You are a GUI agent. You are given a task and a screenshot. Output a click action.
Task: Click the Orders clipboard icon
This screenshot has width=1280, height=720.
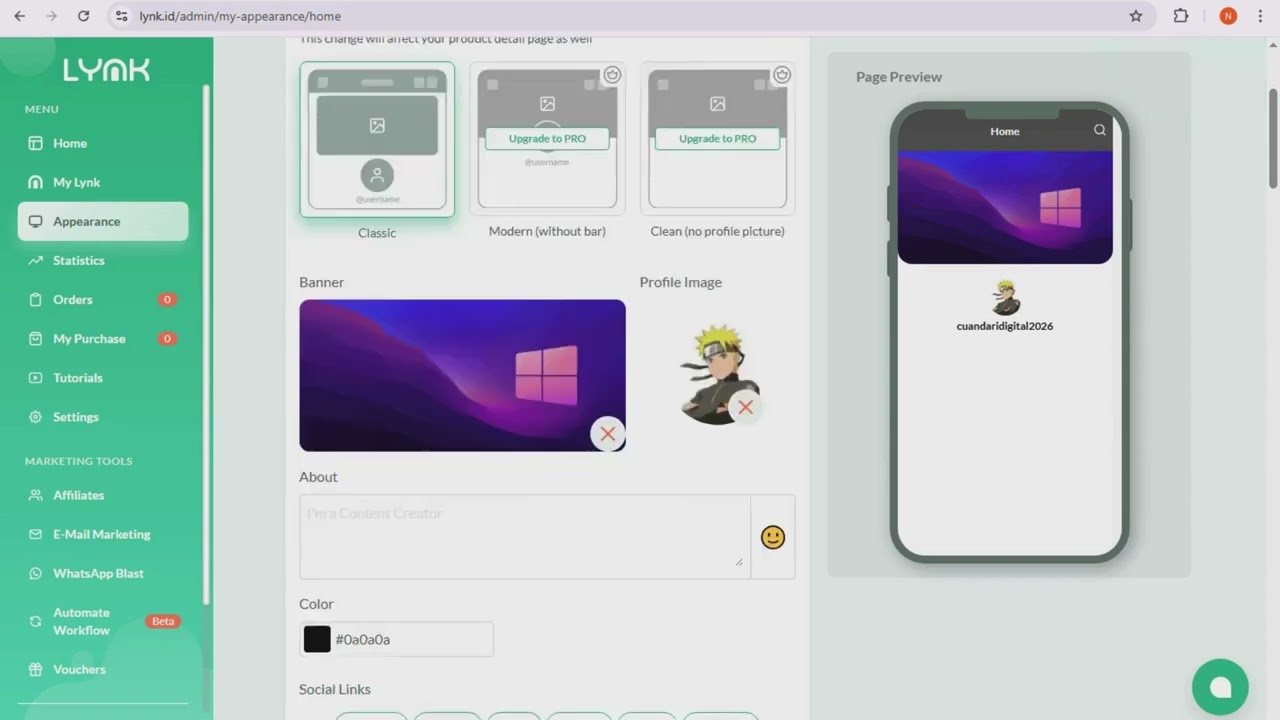coord(36,299)
